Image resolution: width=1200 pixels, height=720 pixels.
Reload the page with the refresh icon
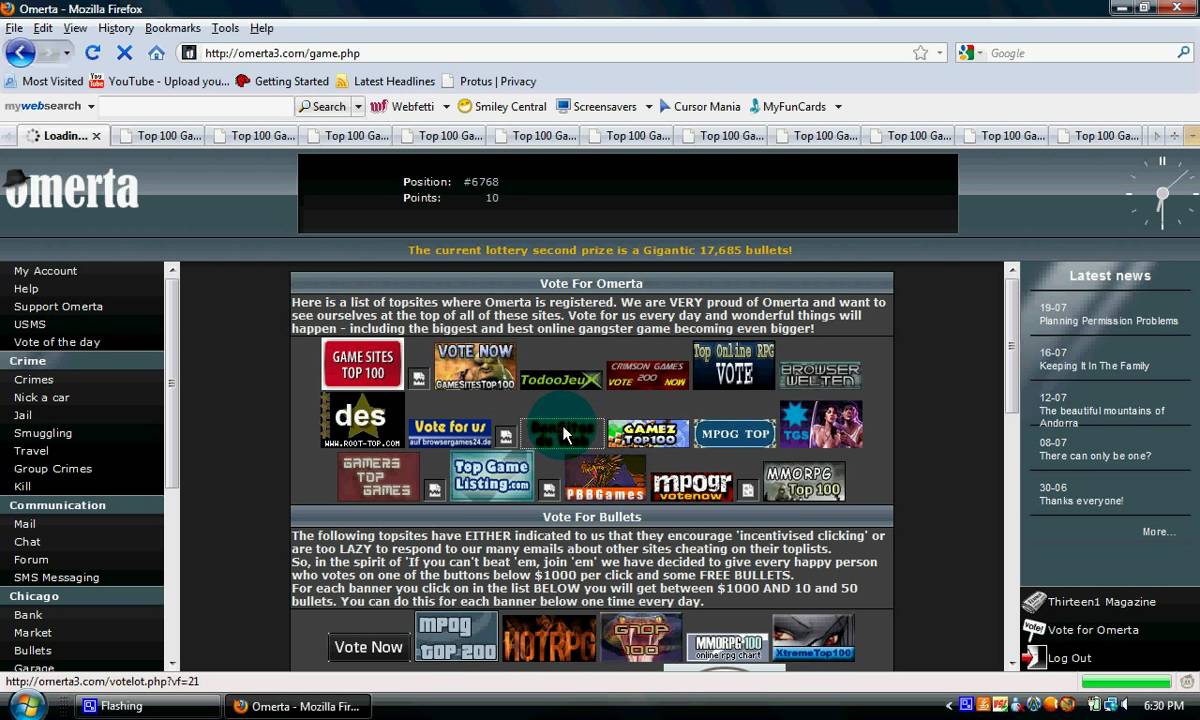(93, 53)
